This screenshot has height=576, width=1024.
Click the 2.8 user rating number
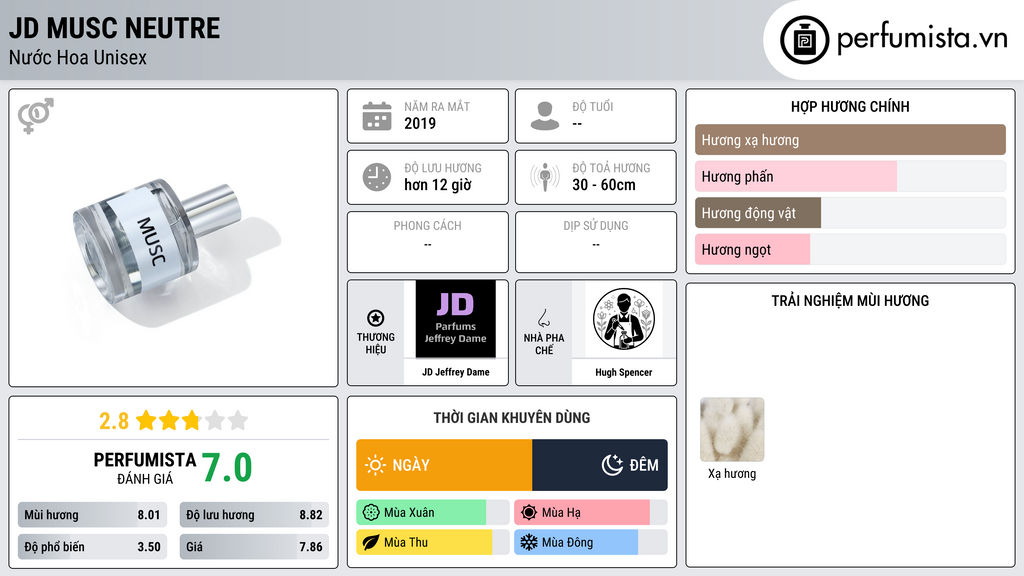[114, 421]
